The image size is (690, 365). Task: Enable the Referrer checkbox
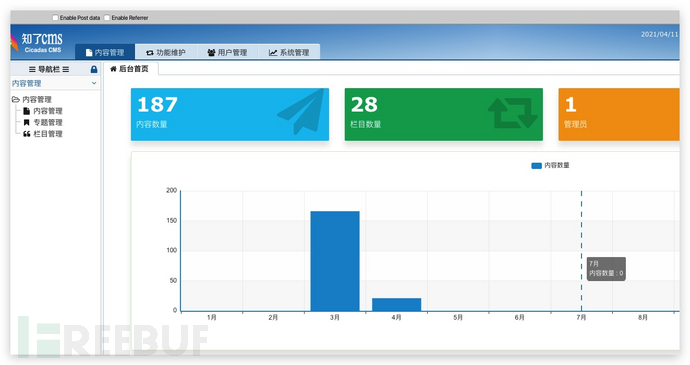[106, 18]
